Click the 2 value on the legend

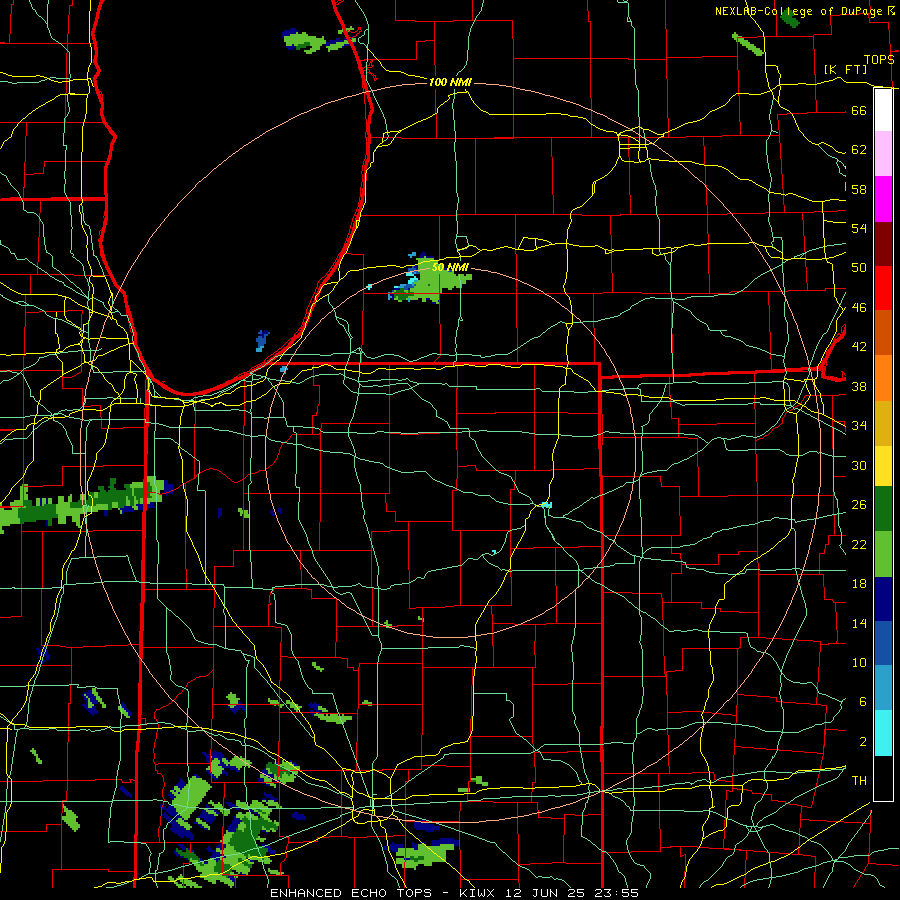click(862, 742)
